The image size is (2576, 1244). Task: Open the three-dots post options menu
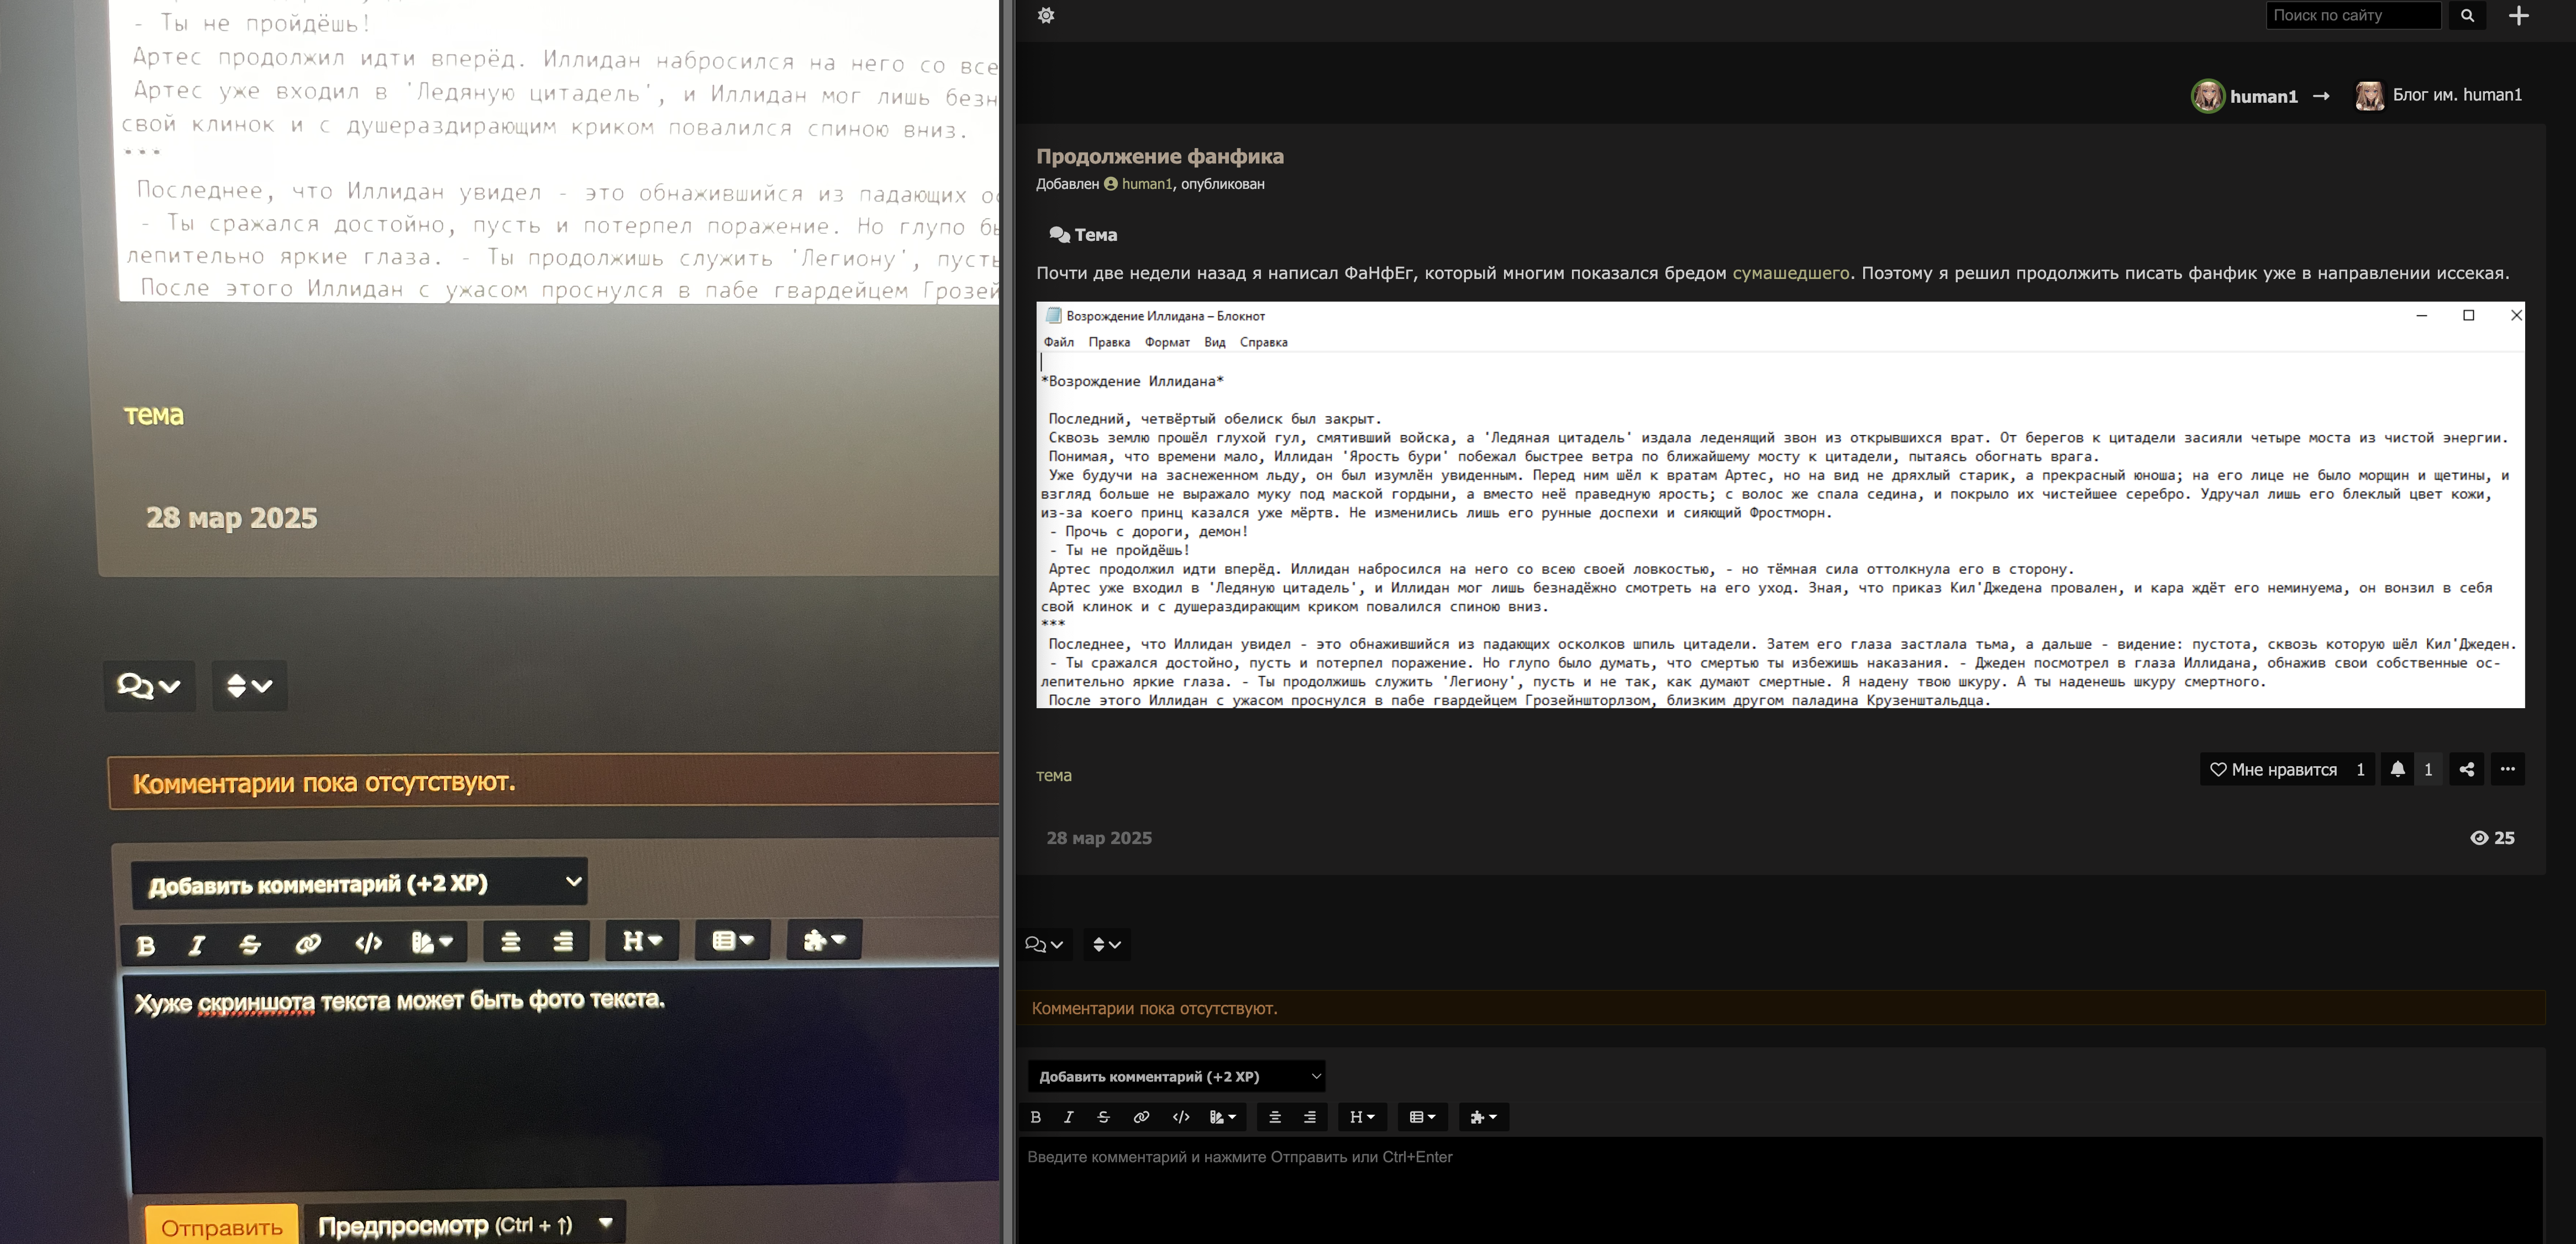pos(2507,769)
